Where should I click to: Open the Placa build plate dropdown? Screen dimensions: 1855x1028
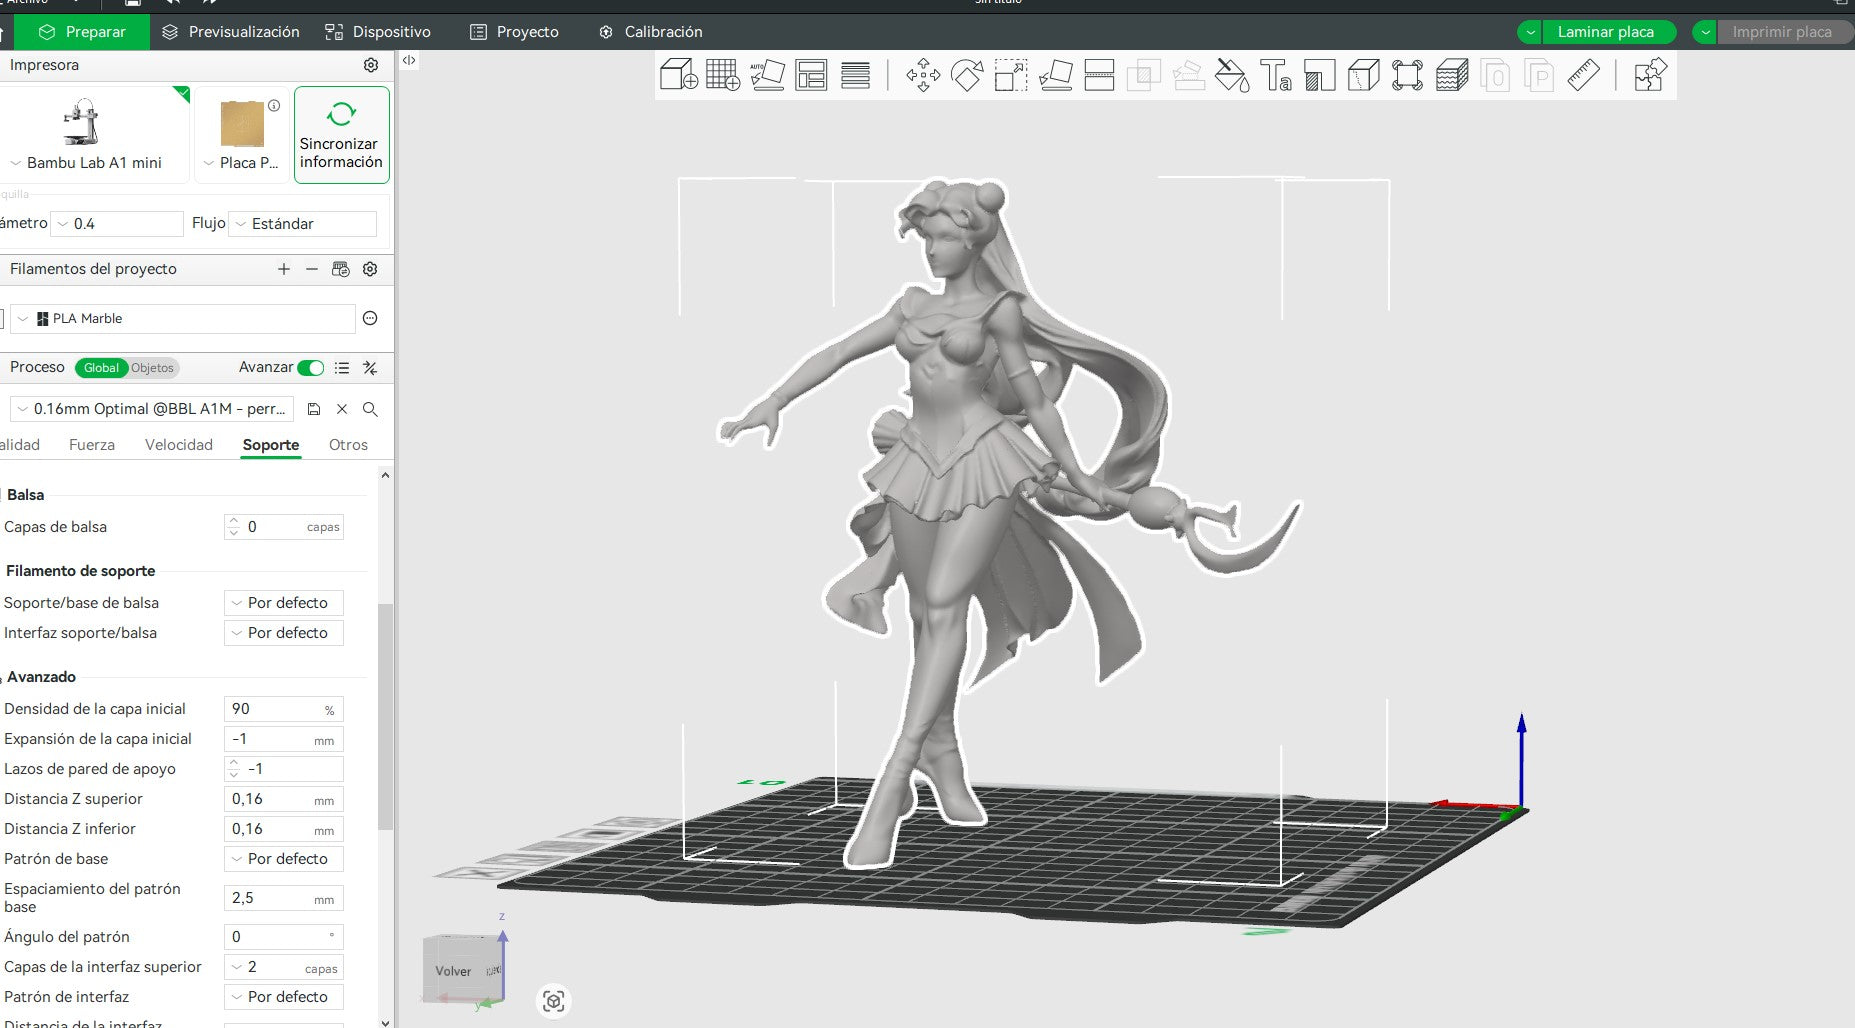tap(241, 163)
